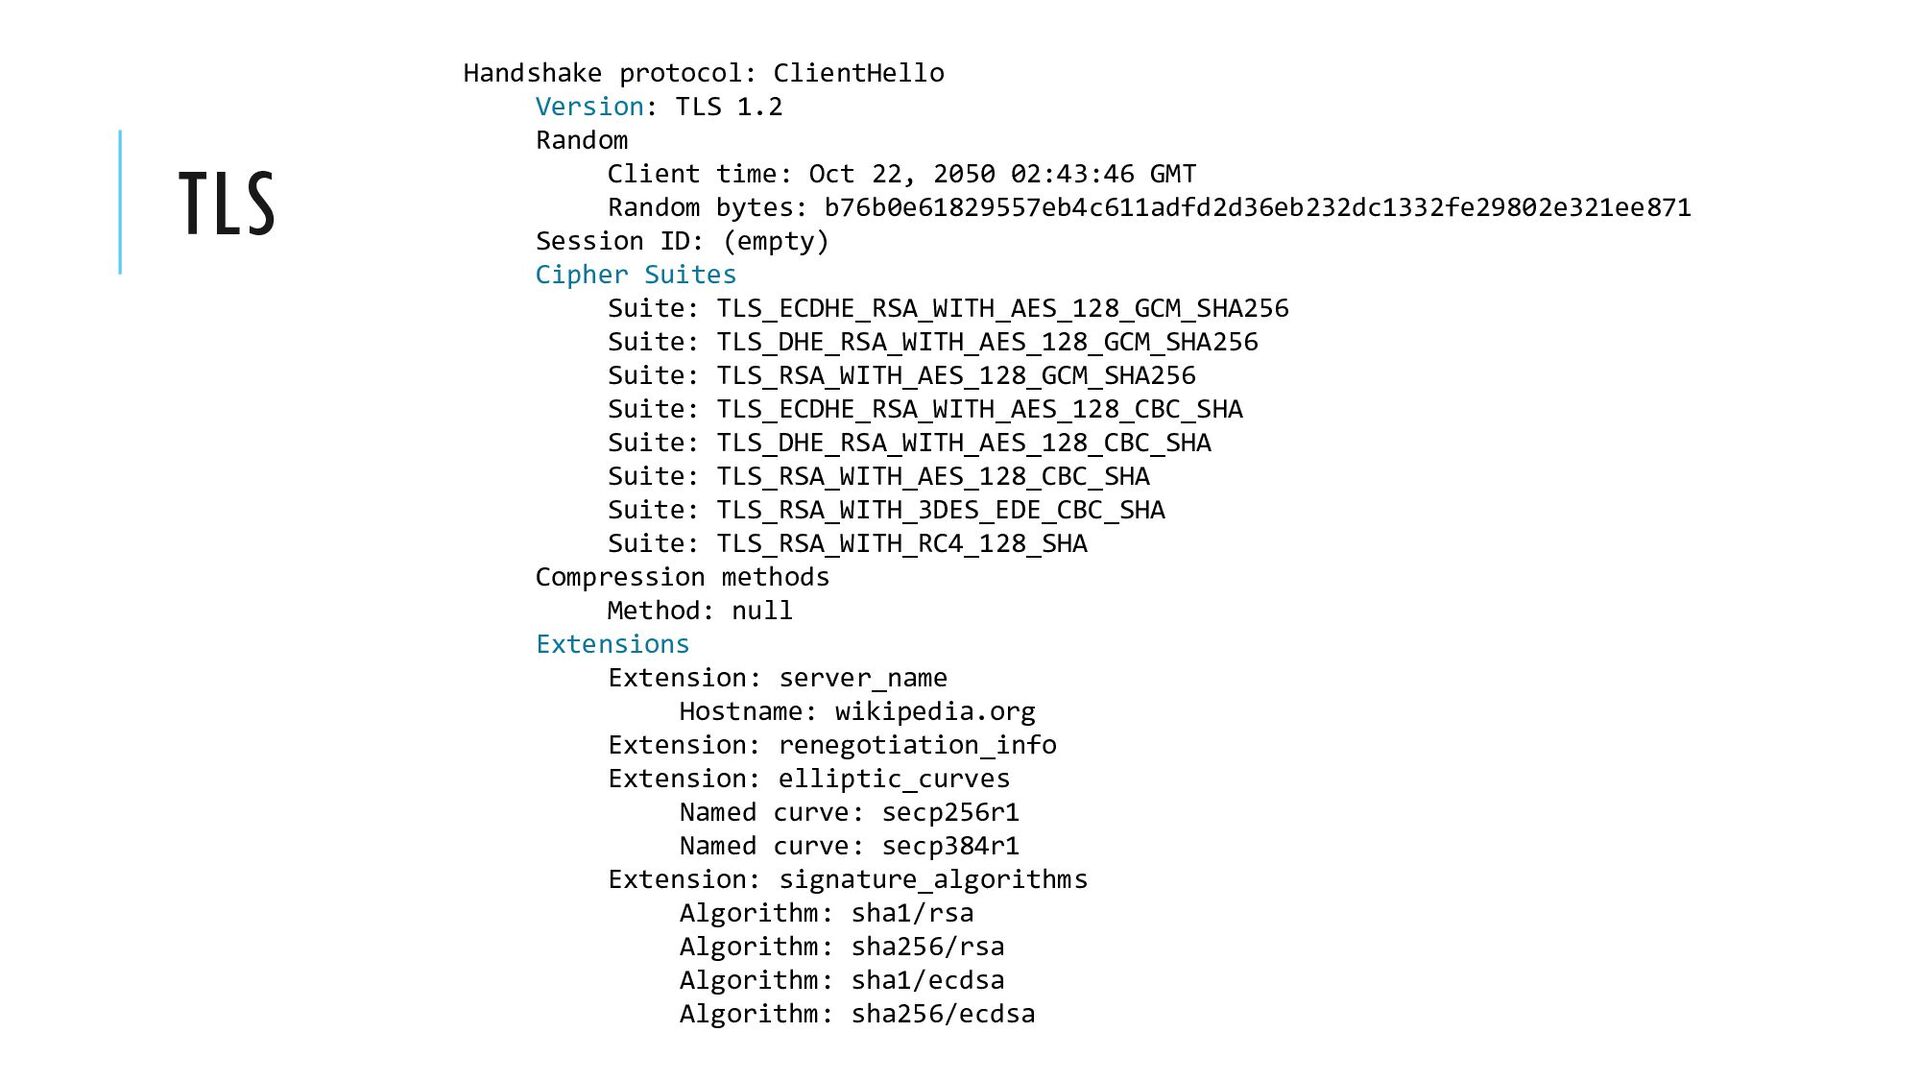Click the blue Extensions heading
1920x1080 pixels.
click(612, 644)
